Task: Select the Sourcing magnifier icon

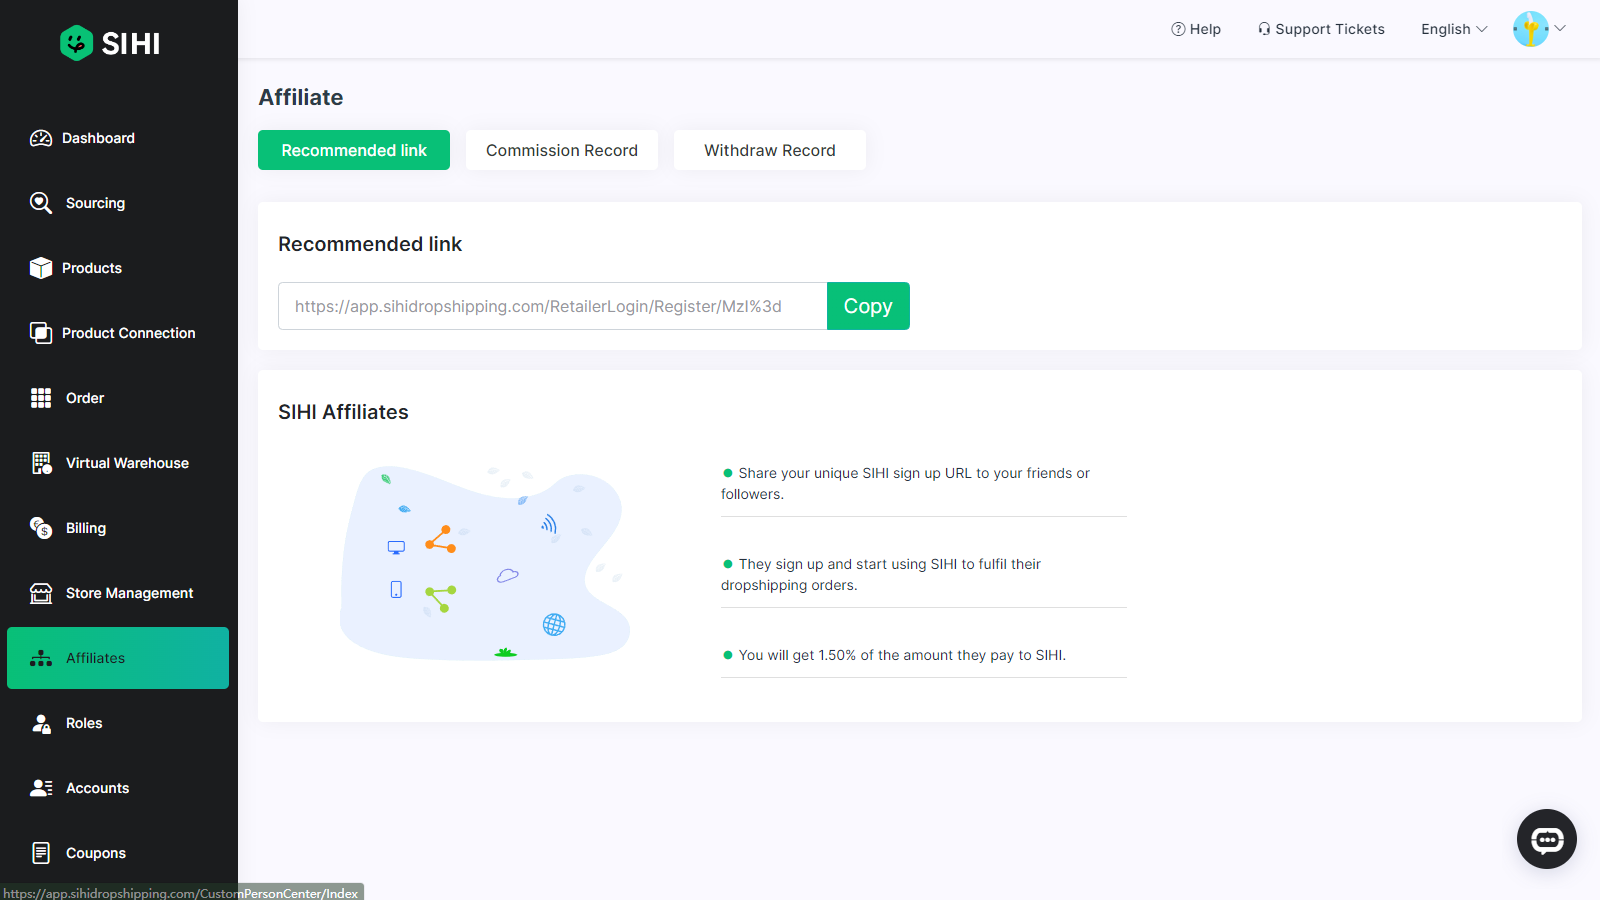Action: point(41,202)
